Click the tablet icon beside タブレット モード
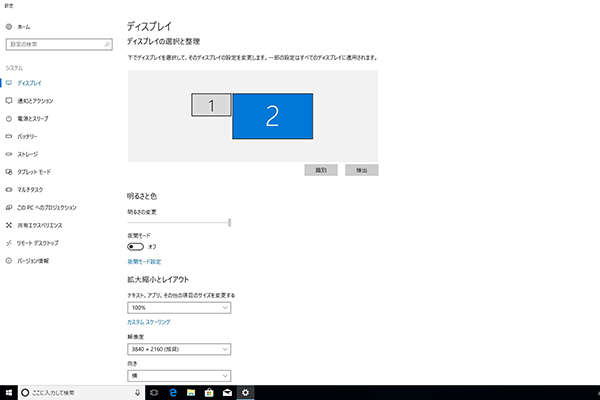This screenshot has width=600, height=400. coord(9,172)
